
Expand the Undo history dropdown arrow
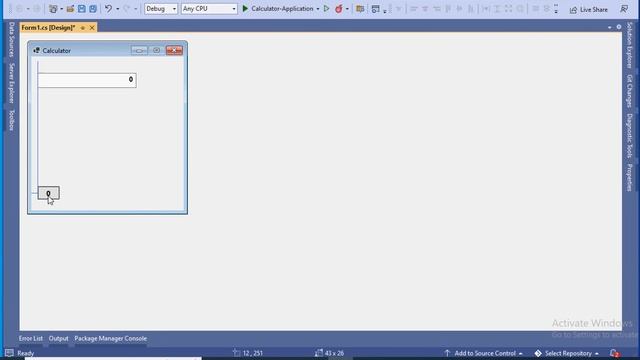tap(118, 9)
